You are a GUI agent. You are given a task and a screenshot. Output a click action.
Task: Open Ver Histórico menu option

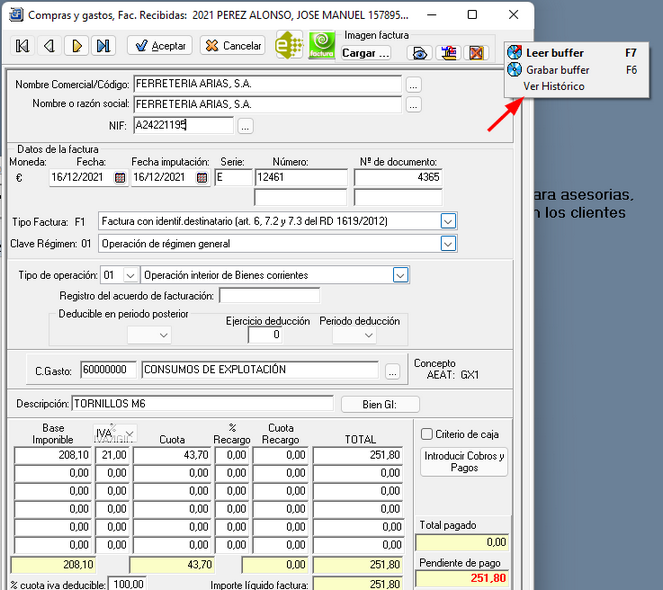point(554,87)
